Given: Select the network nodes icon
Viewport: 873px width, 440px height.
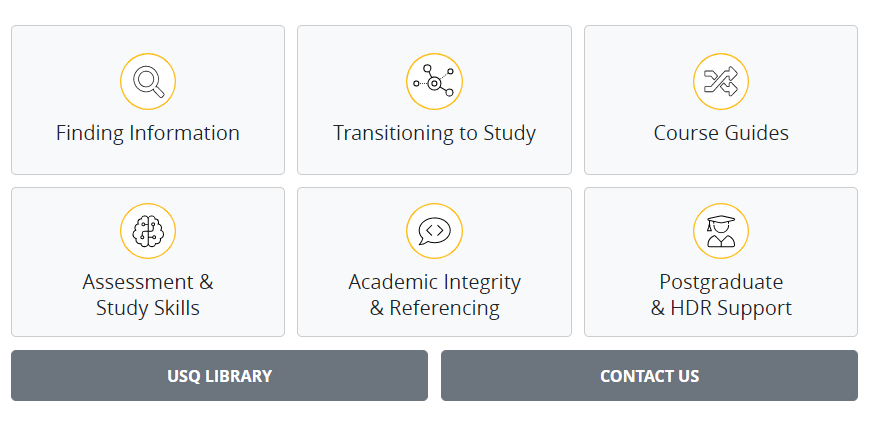Looking at the screenshot, I should coord(434,81).
